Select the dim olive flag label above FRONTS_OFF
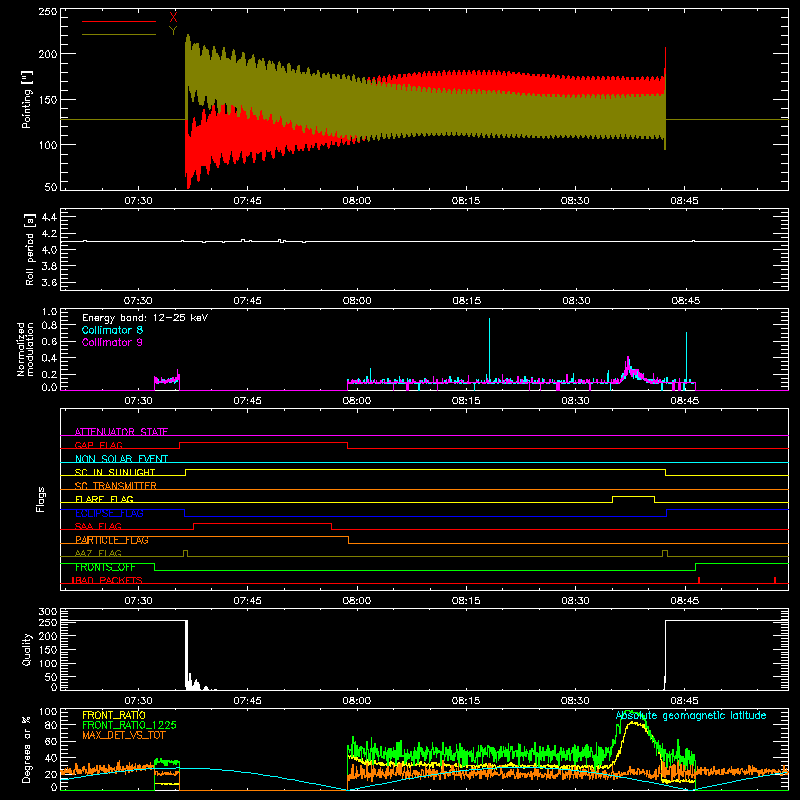The width and height of the screenshot is (800, 800). [98, 553]
